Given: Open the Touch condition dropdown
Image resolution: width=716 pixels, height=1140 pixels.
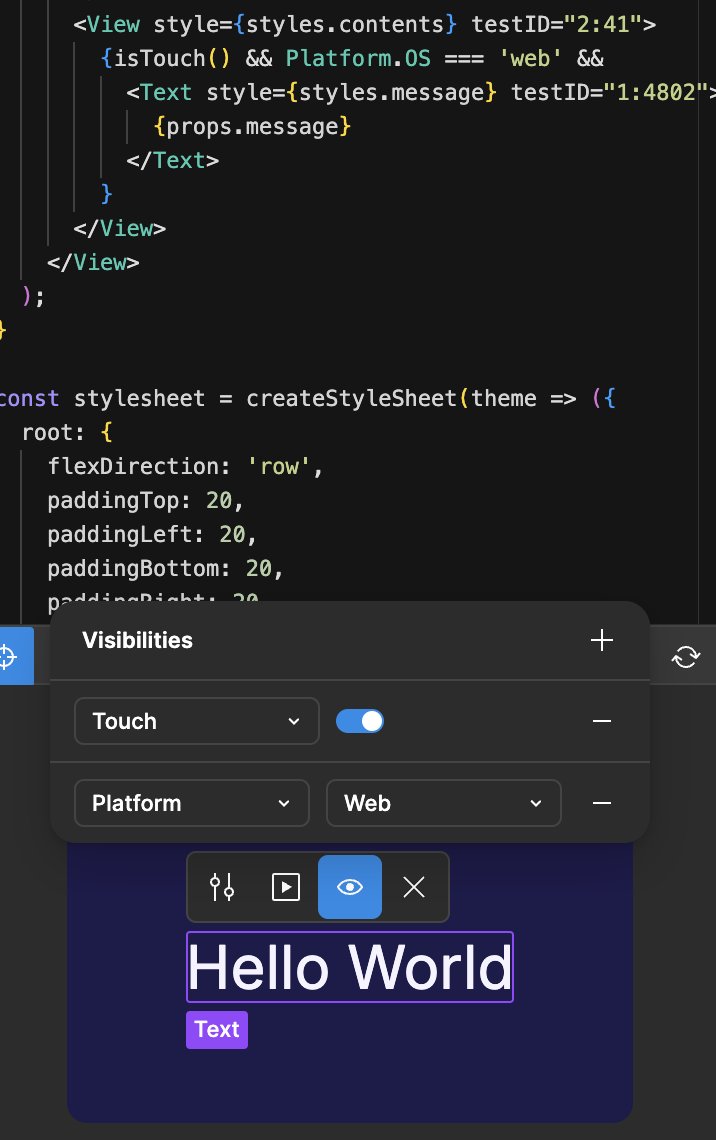Looking at the screenshot, I should click(x=196, y=721).
